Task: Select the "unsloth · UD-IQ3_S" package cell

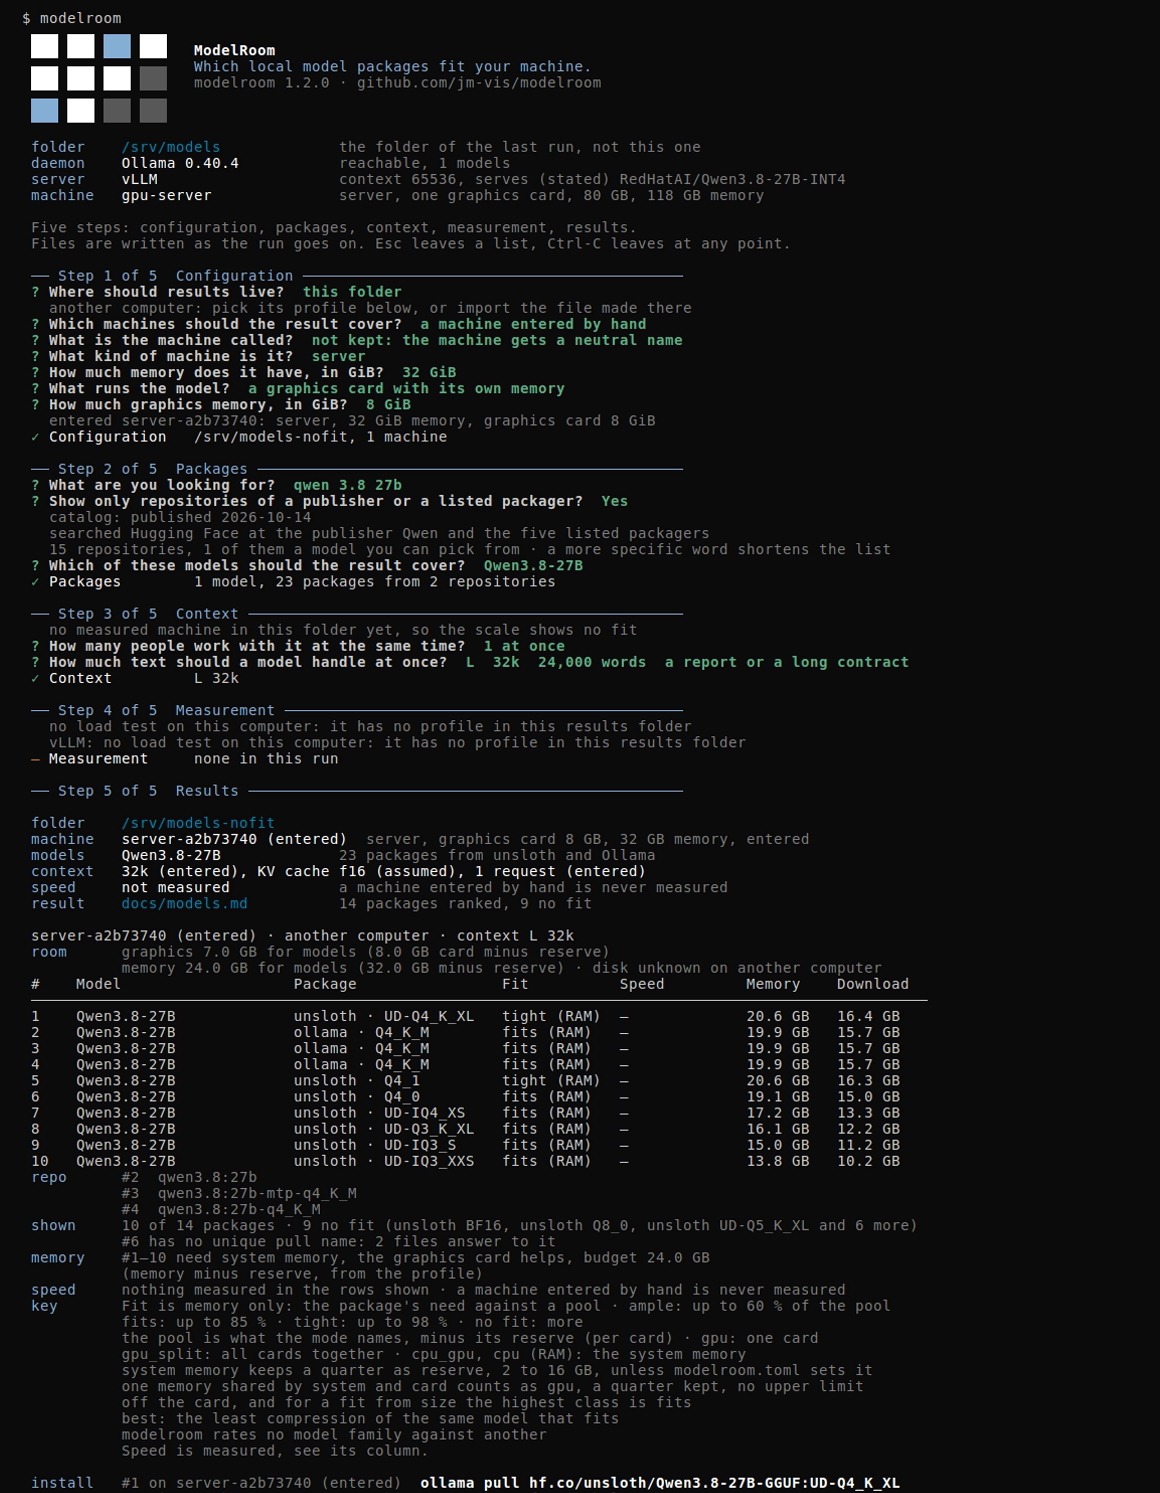Action: [375, 1144]
